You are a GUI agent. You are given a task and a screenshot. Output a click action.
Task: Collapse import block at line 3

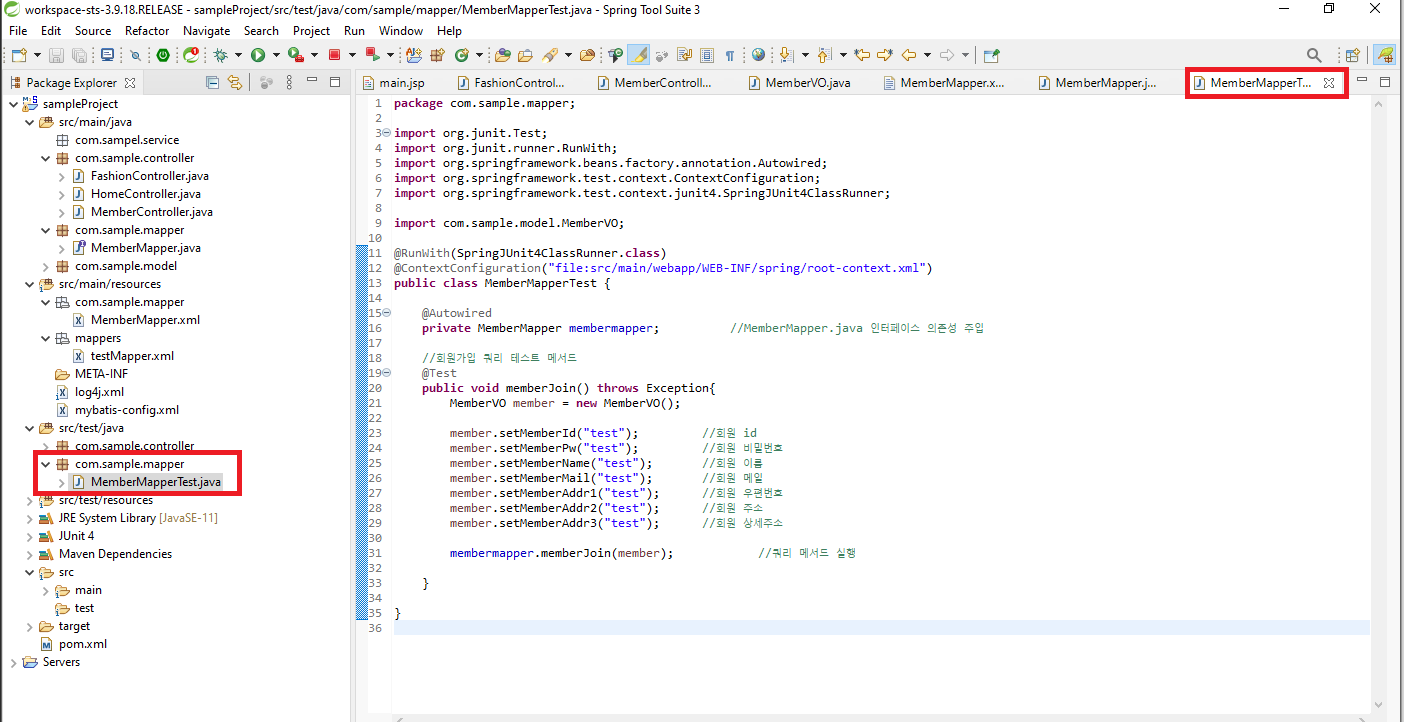click(x=387, y=133)
